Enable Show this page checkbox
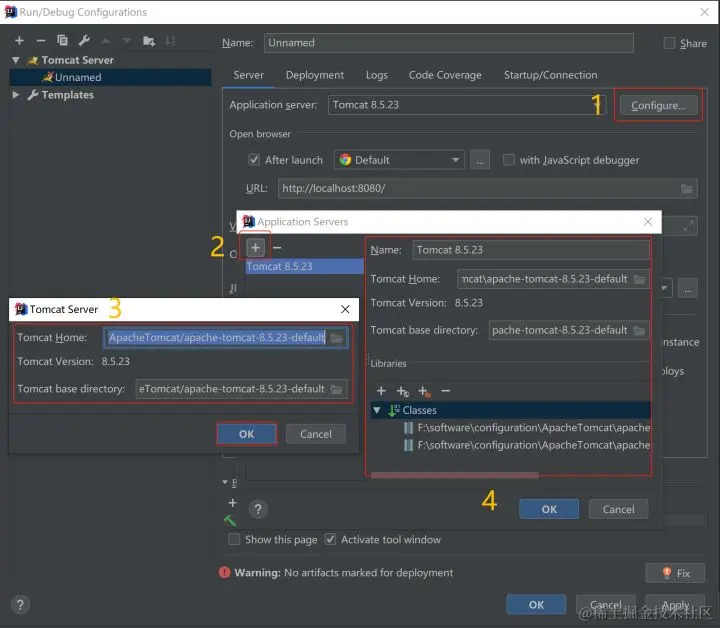The image size is (720, 628). (234, 539)
